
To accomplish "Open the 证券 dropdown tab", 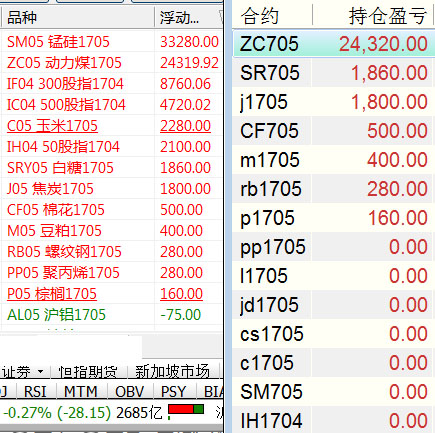I will coord(23,372).
